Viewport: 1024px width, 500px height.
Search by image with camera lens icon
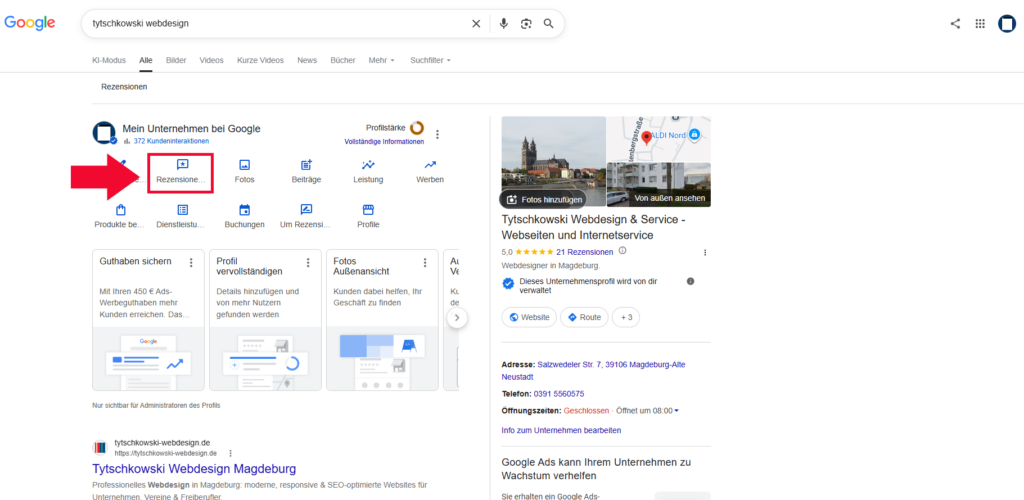coord(526,23)
